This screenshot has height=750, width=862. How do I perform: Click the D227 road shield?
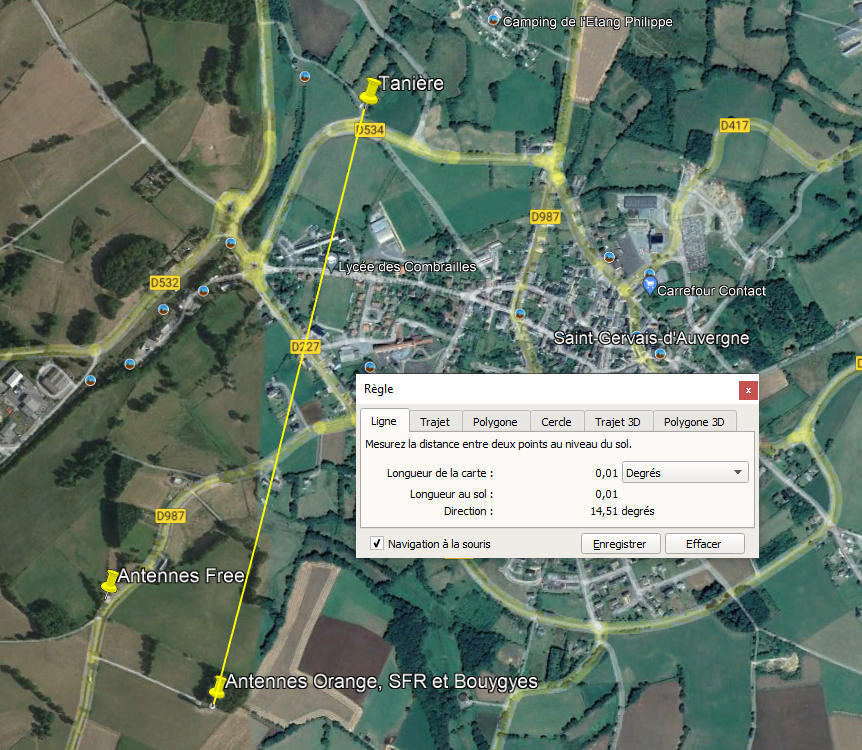(305, 346)
